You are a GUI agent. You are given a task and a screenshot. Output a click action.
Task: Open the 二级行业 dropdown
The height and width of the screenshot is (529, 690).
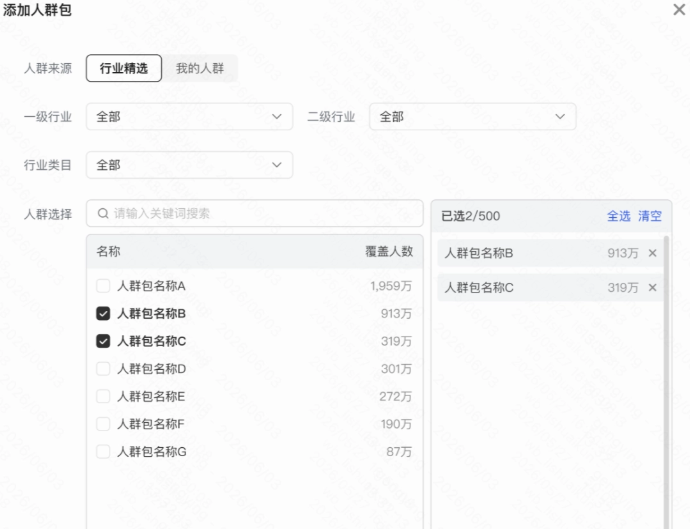[x=473, y=117]
